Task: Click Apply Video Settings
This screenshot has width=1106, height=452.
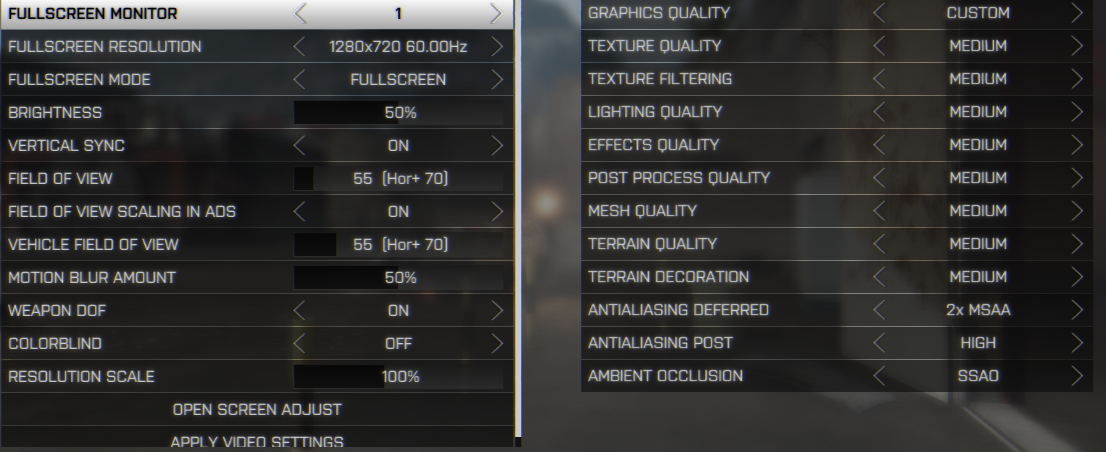Action: pos(257,441)
